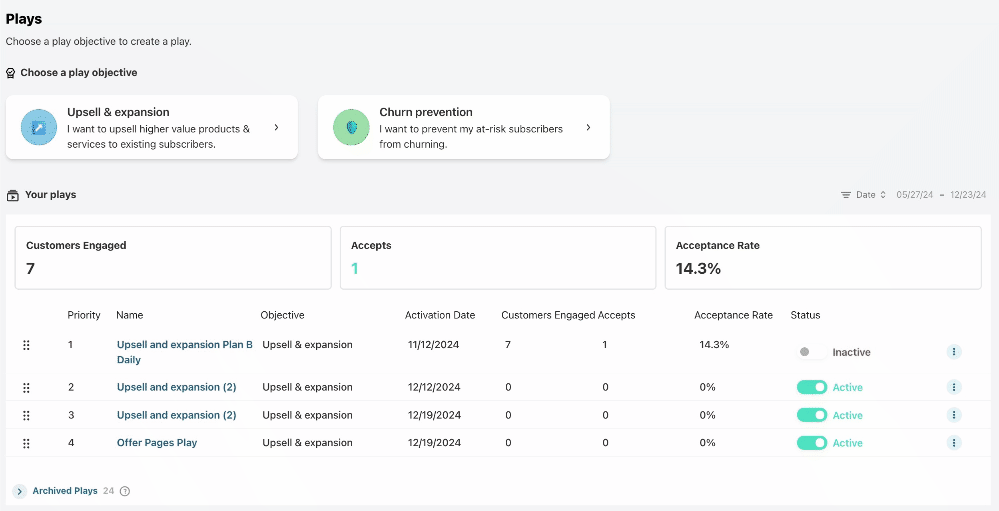
Task: Click activation date 12/12/2024
Action: click(x=435, y=387)
